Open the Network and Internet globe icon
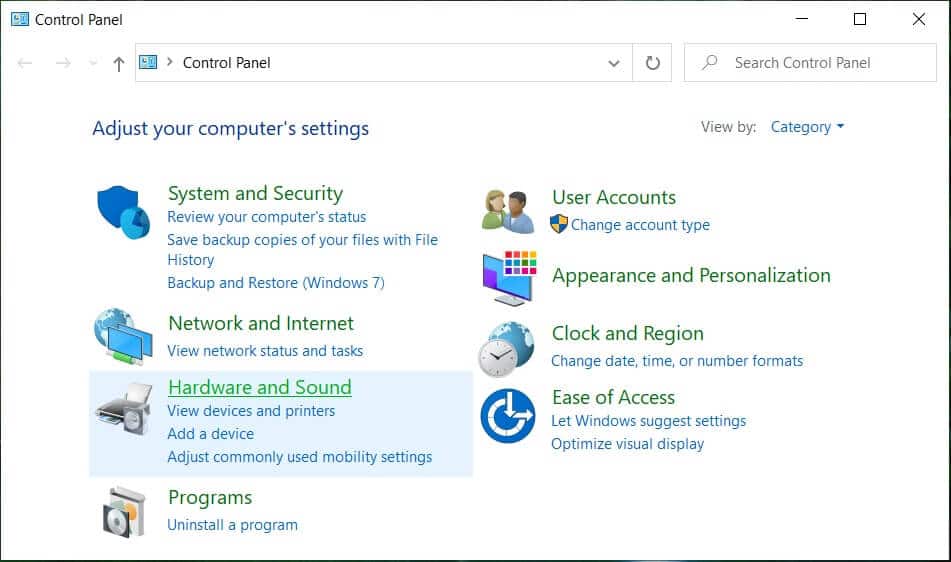 pyautogui.click(x=123, y=336)
